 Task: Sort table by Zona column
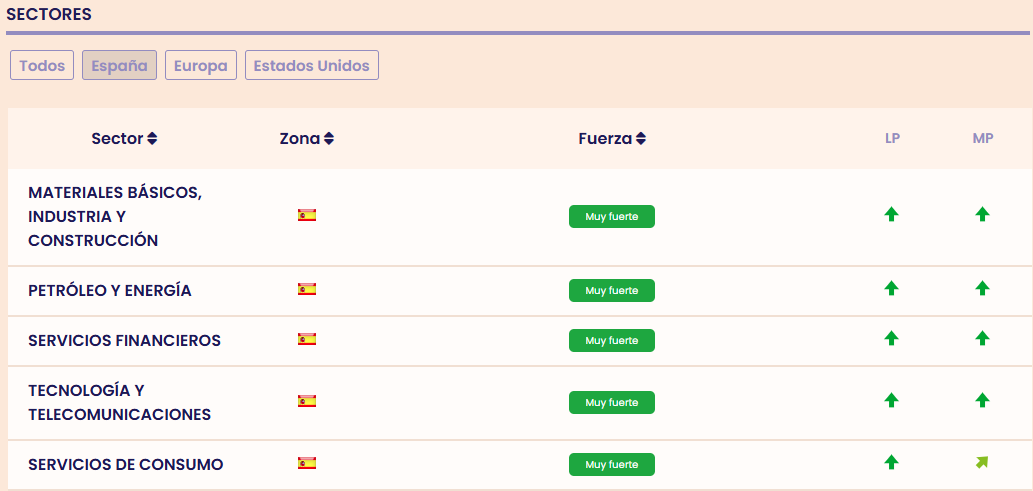306,139
